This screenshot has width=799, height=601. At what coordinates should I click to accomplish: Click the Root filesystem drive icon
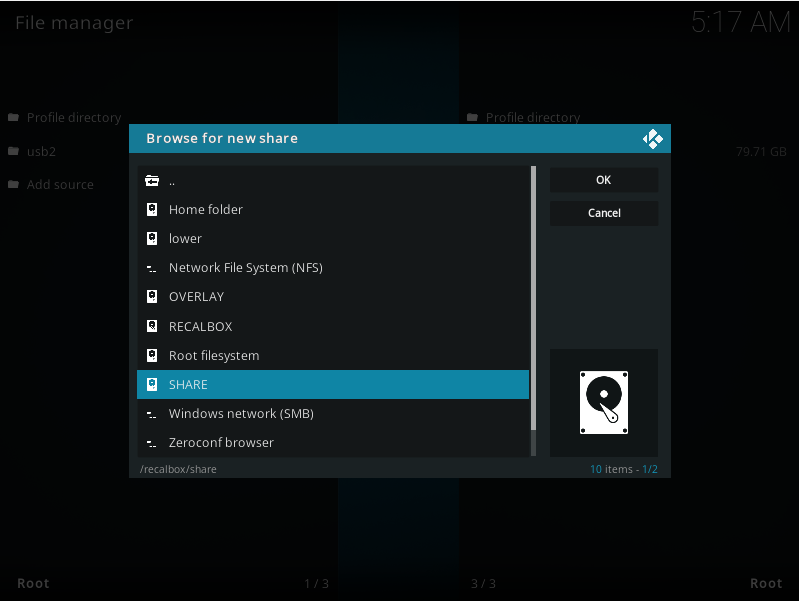tap(152, 355)
